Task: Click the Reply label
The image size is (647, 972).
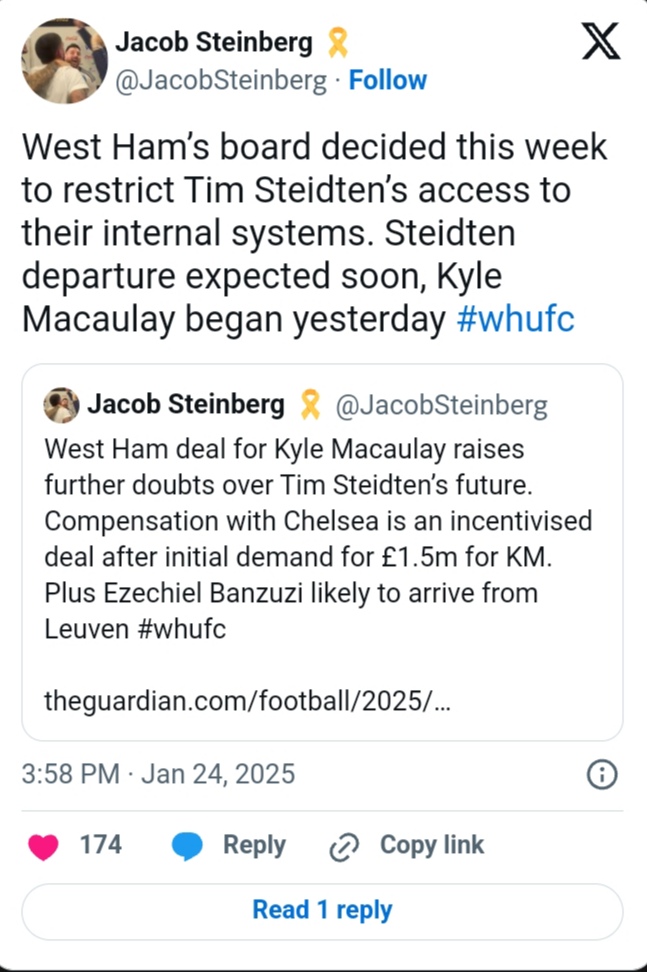Action: [254, 845]
